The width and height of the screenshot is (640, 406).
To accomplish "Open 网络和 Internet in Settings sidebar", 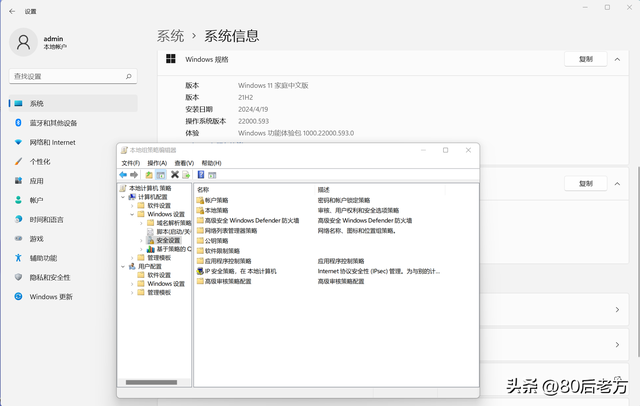I will pyautogui.click(x=73, y=142).
